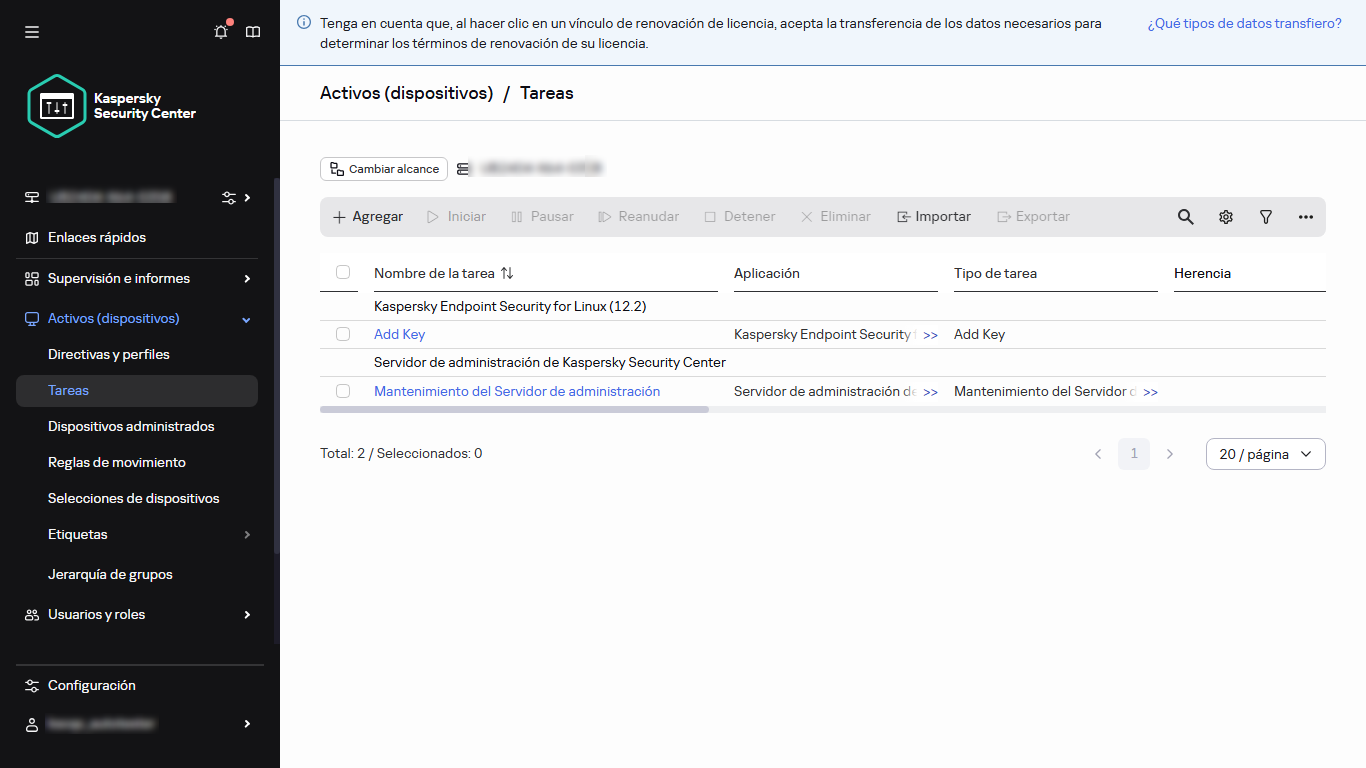The image size is (1366, 768).
Task: Click the Agregar button
Action: (368, 217)
